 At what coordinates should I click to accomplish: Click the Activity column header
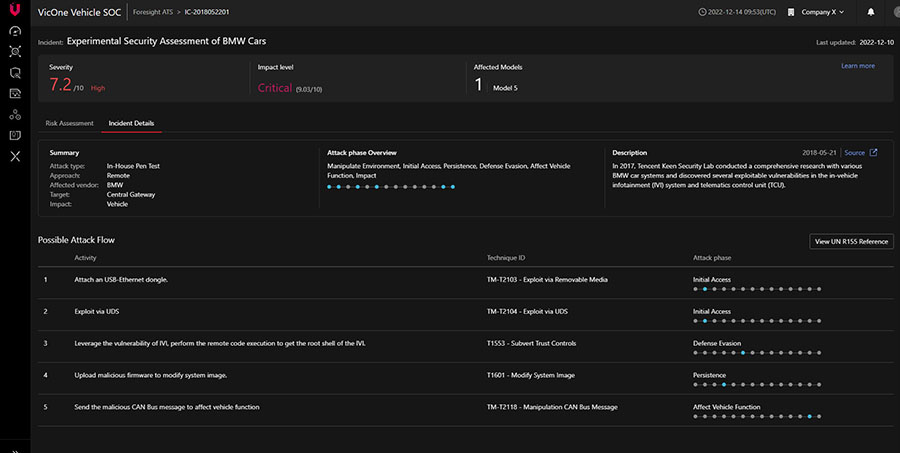pos(85,258)
